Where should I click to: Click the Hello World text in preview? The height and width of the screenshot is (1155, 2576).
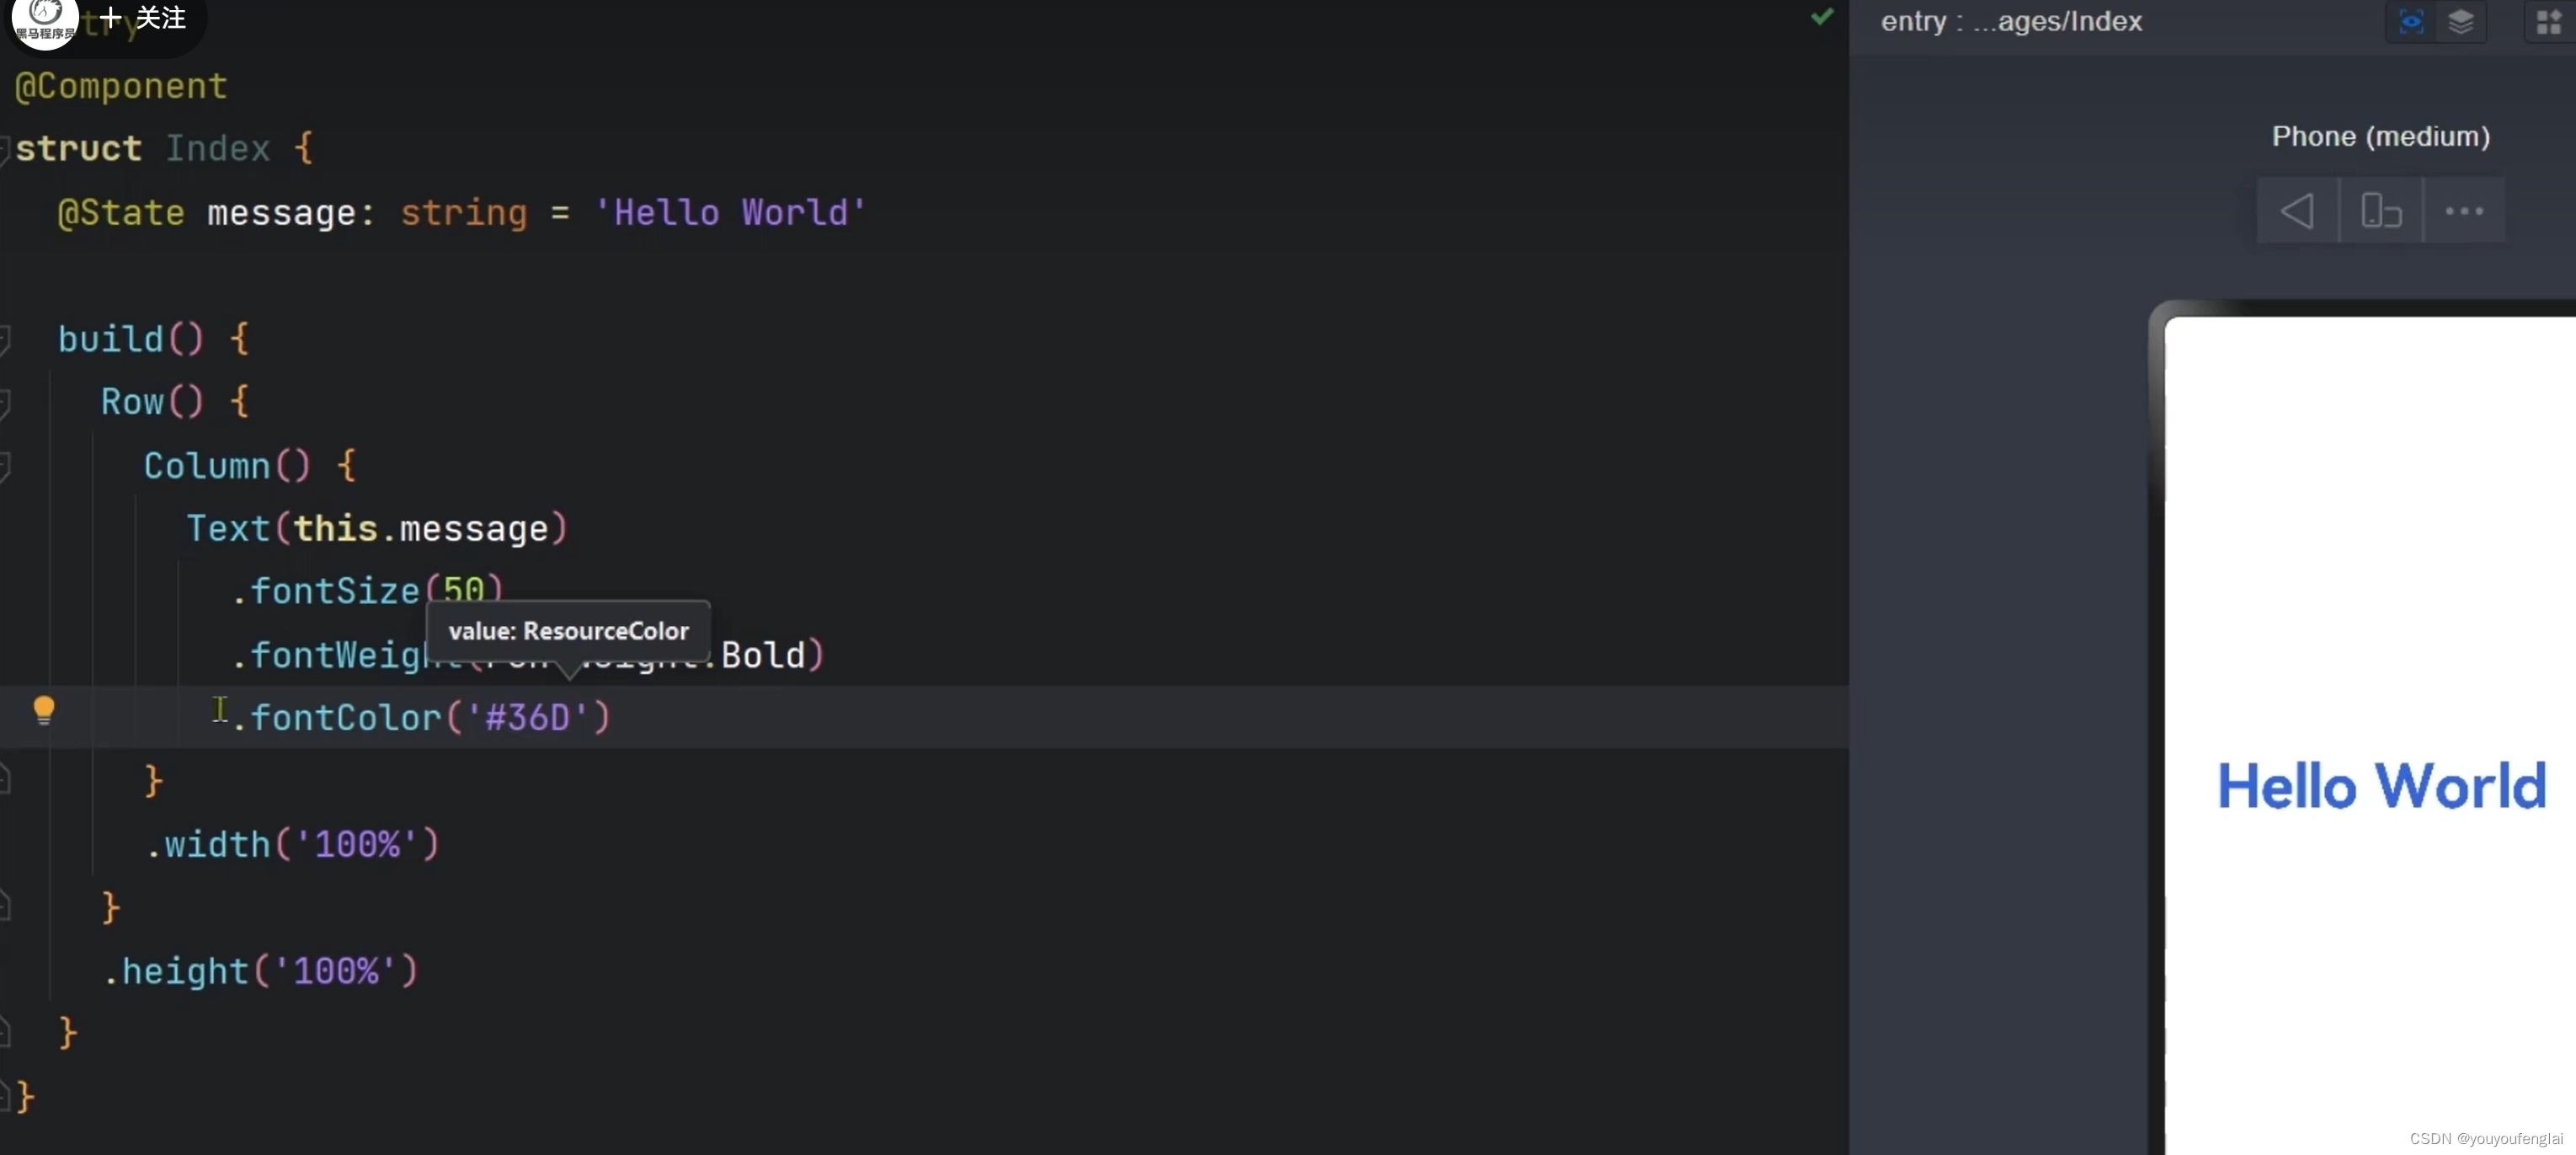2381,786
